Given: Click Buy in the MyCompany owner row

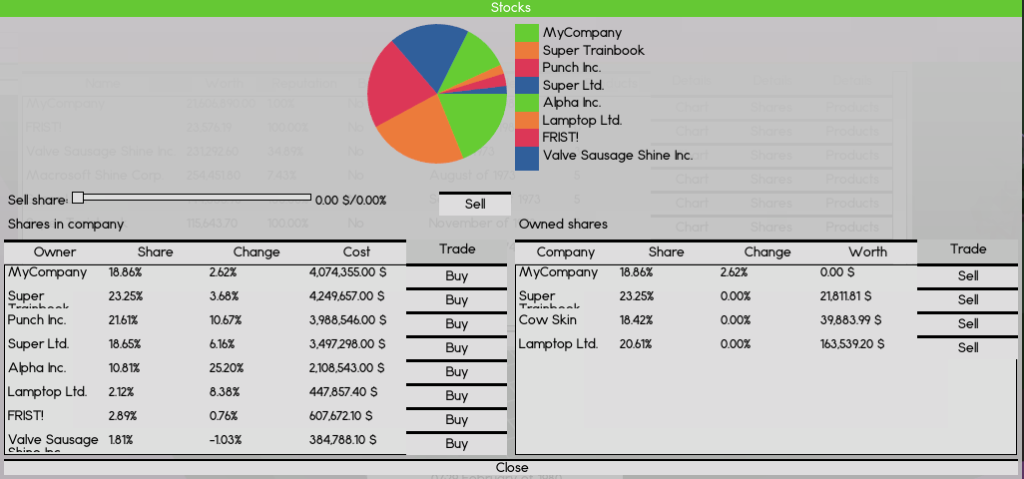Looking at the screenshot, I should 456,276.
